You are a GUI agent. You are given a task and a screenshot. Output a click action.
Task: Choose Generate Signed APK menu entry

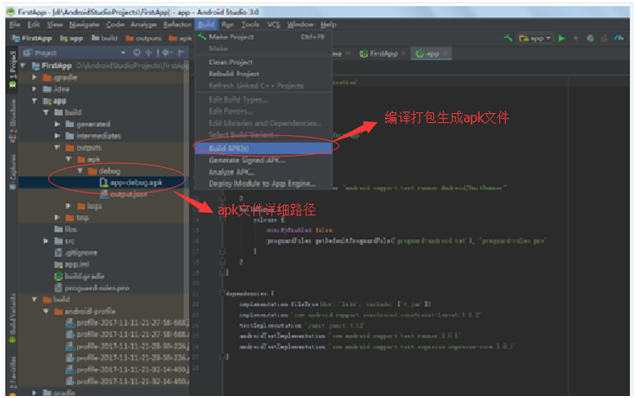click(x=247, y=160)
